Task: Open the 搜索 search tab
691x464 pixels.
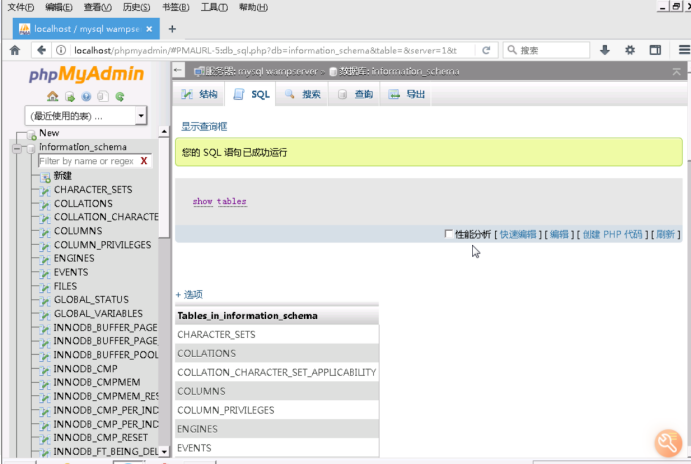Action: point(303,94)
